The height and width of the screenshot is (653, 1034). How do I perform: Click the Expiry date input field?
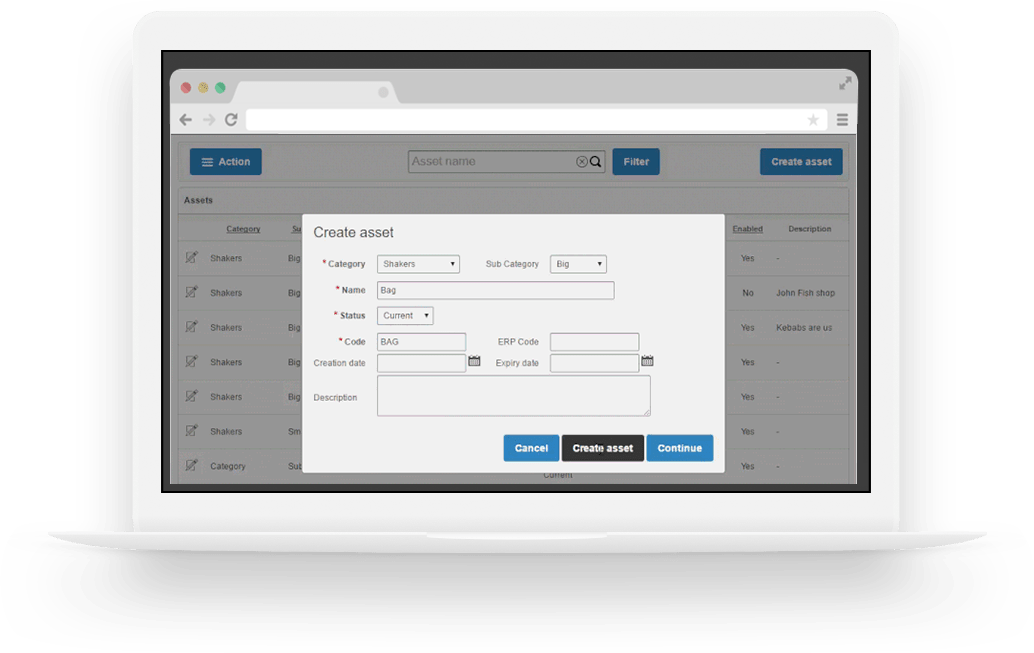pos(594,363)
